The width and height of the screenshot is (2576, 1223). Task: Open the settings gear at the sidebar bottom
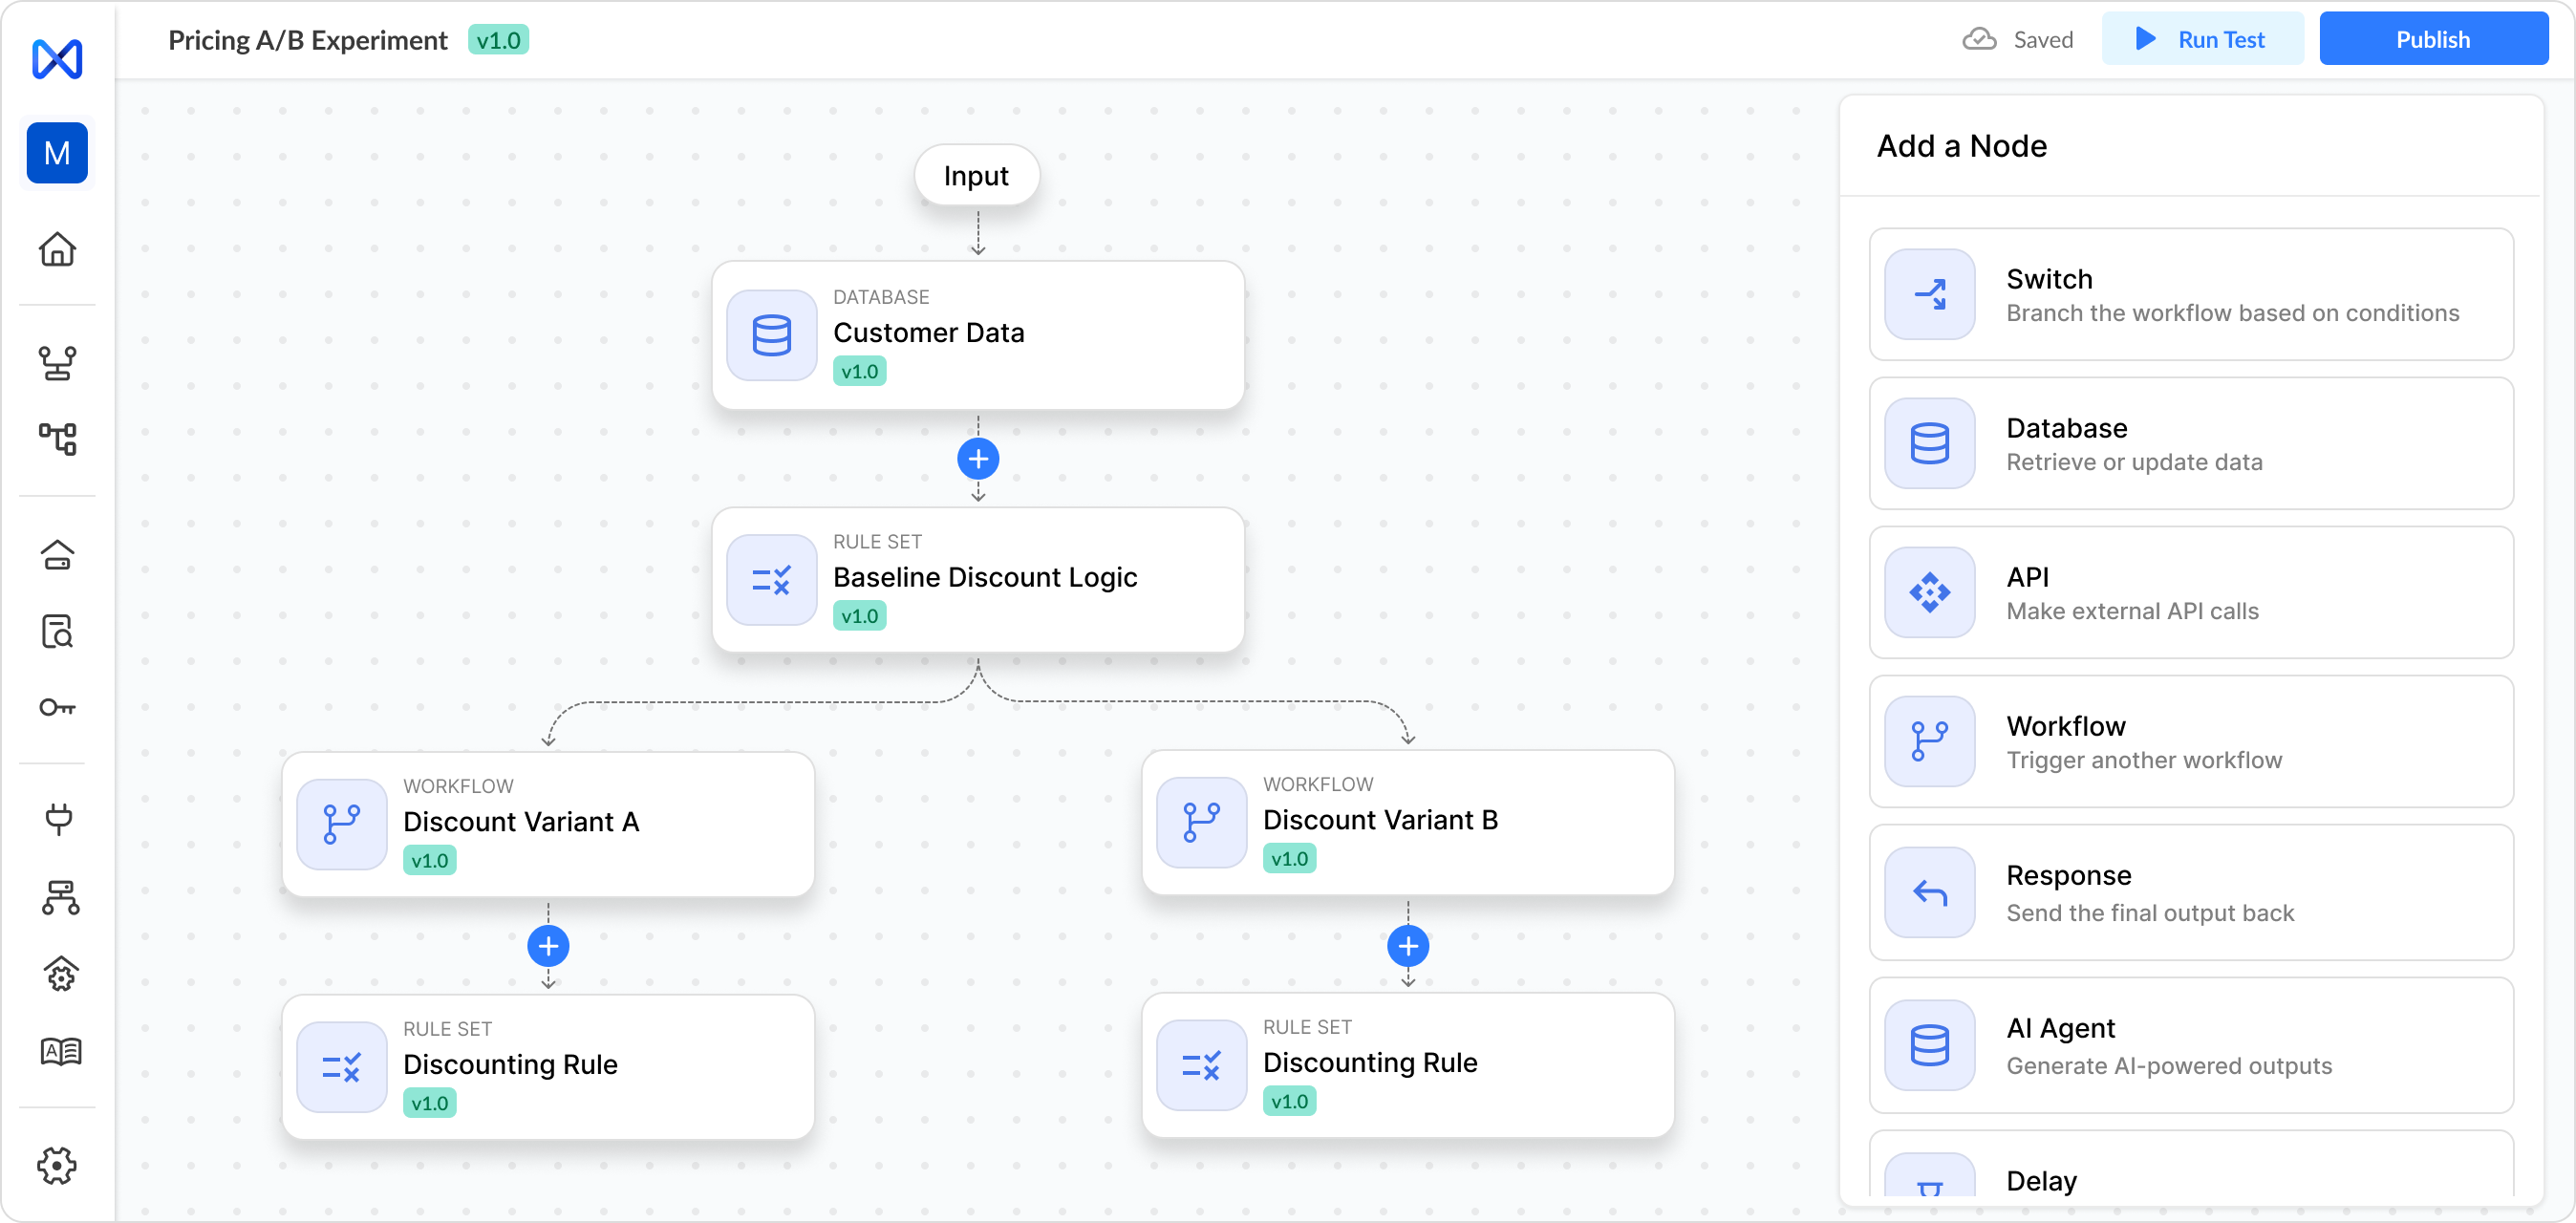(x=57, y=1165)
